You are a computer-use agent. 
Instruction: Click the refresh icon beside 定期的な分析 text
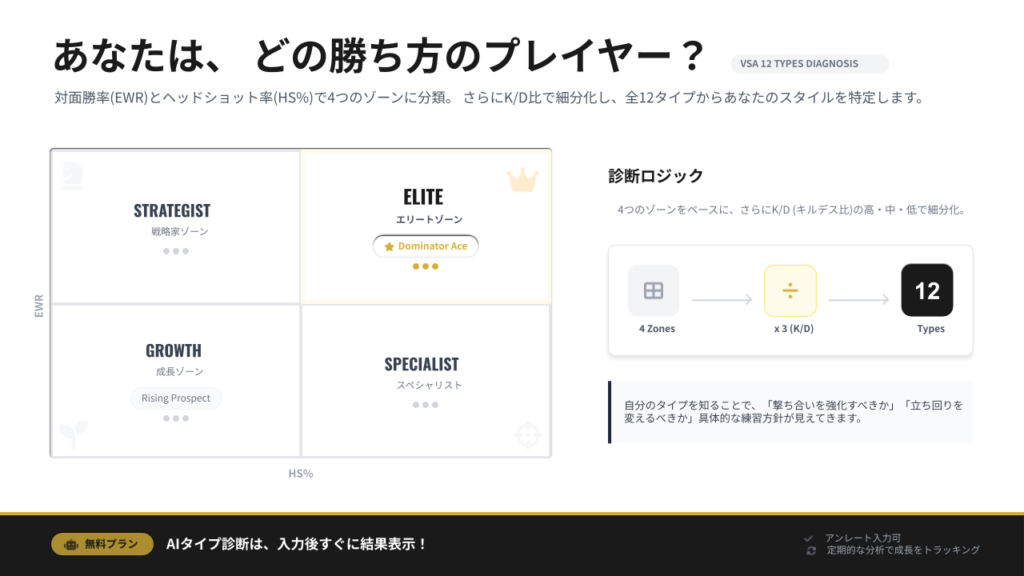click(811, 550)
